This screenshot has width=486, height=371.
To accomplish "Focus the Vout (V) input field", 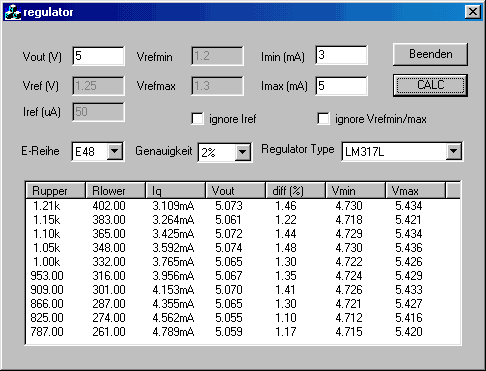I will click(98, 56).
